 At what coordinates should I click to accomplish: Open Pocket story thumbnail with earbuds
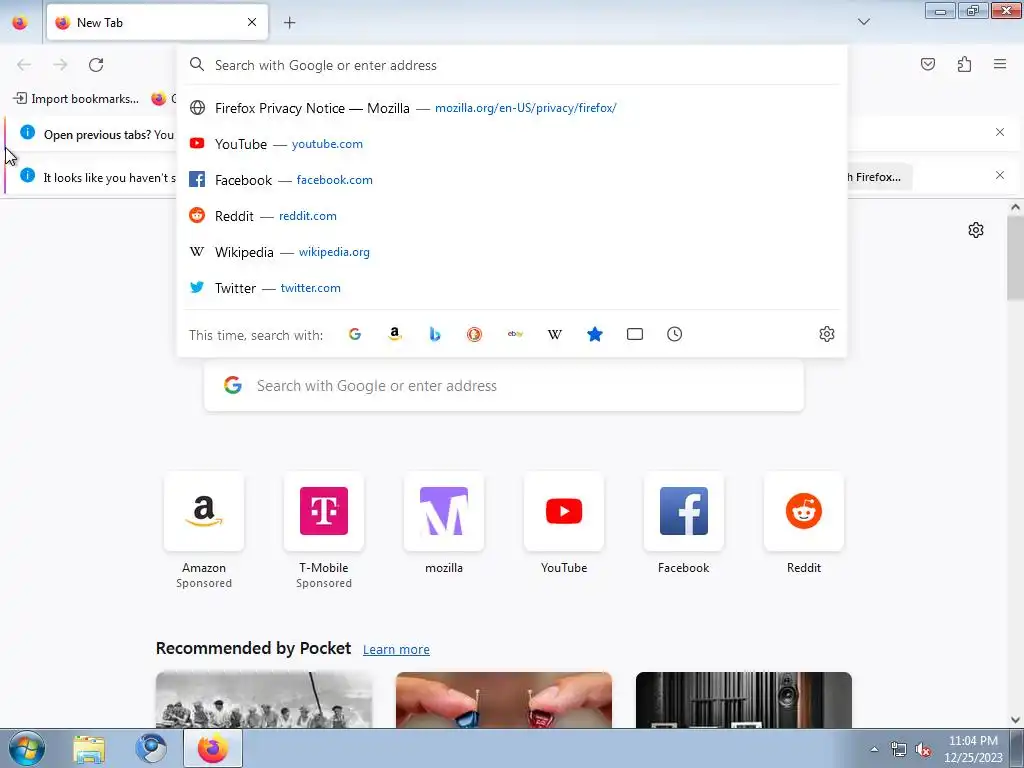click(x=504, y=699)
